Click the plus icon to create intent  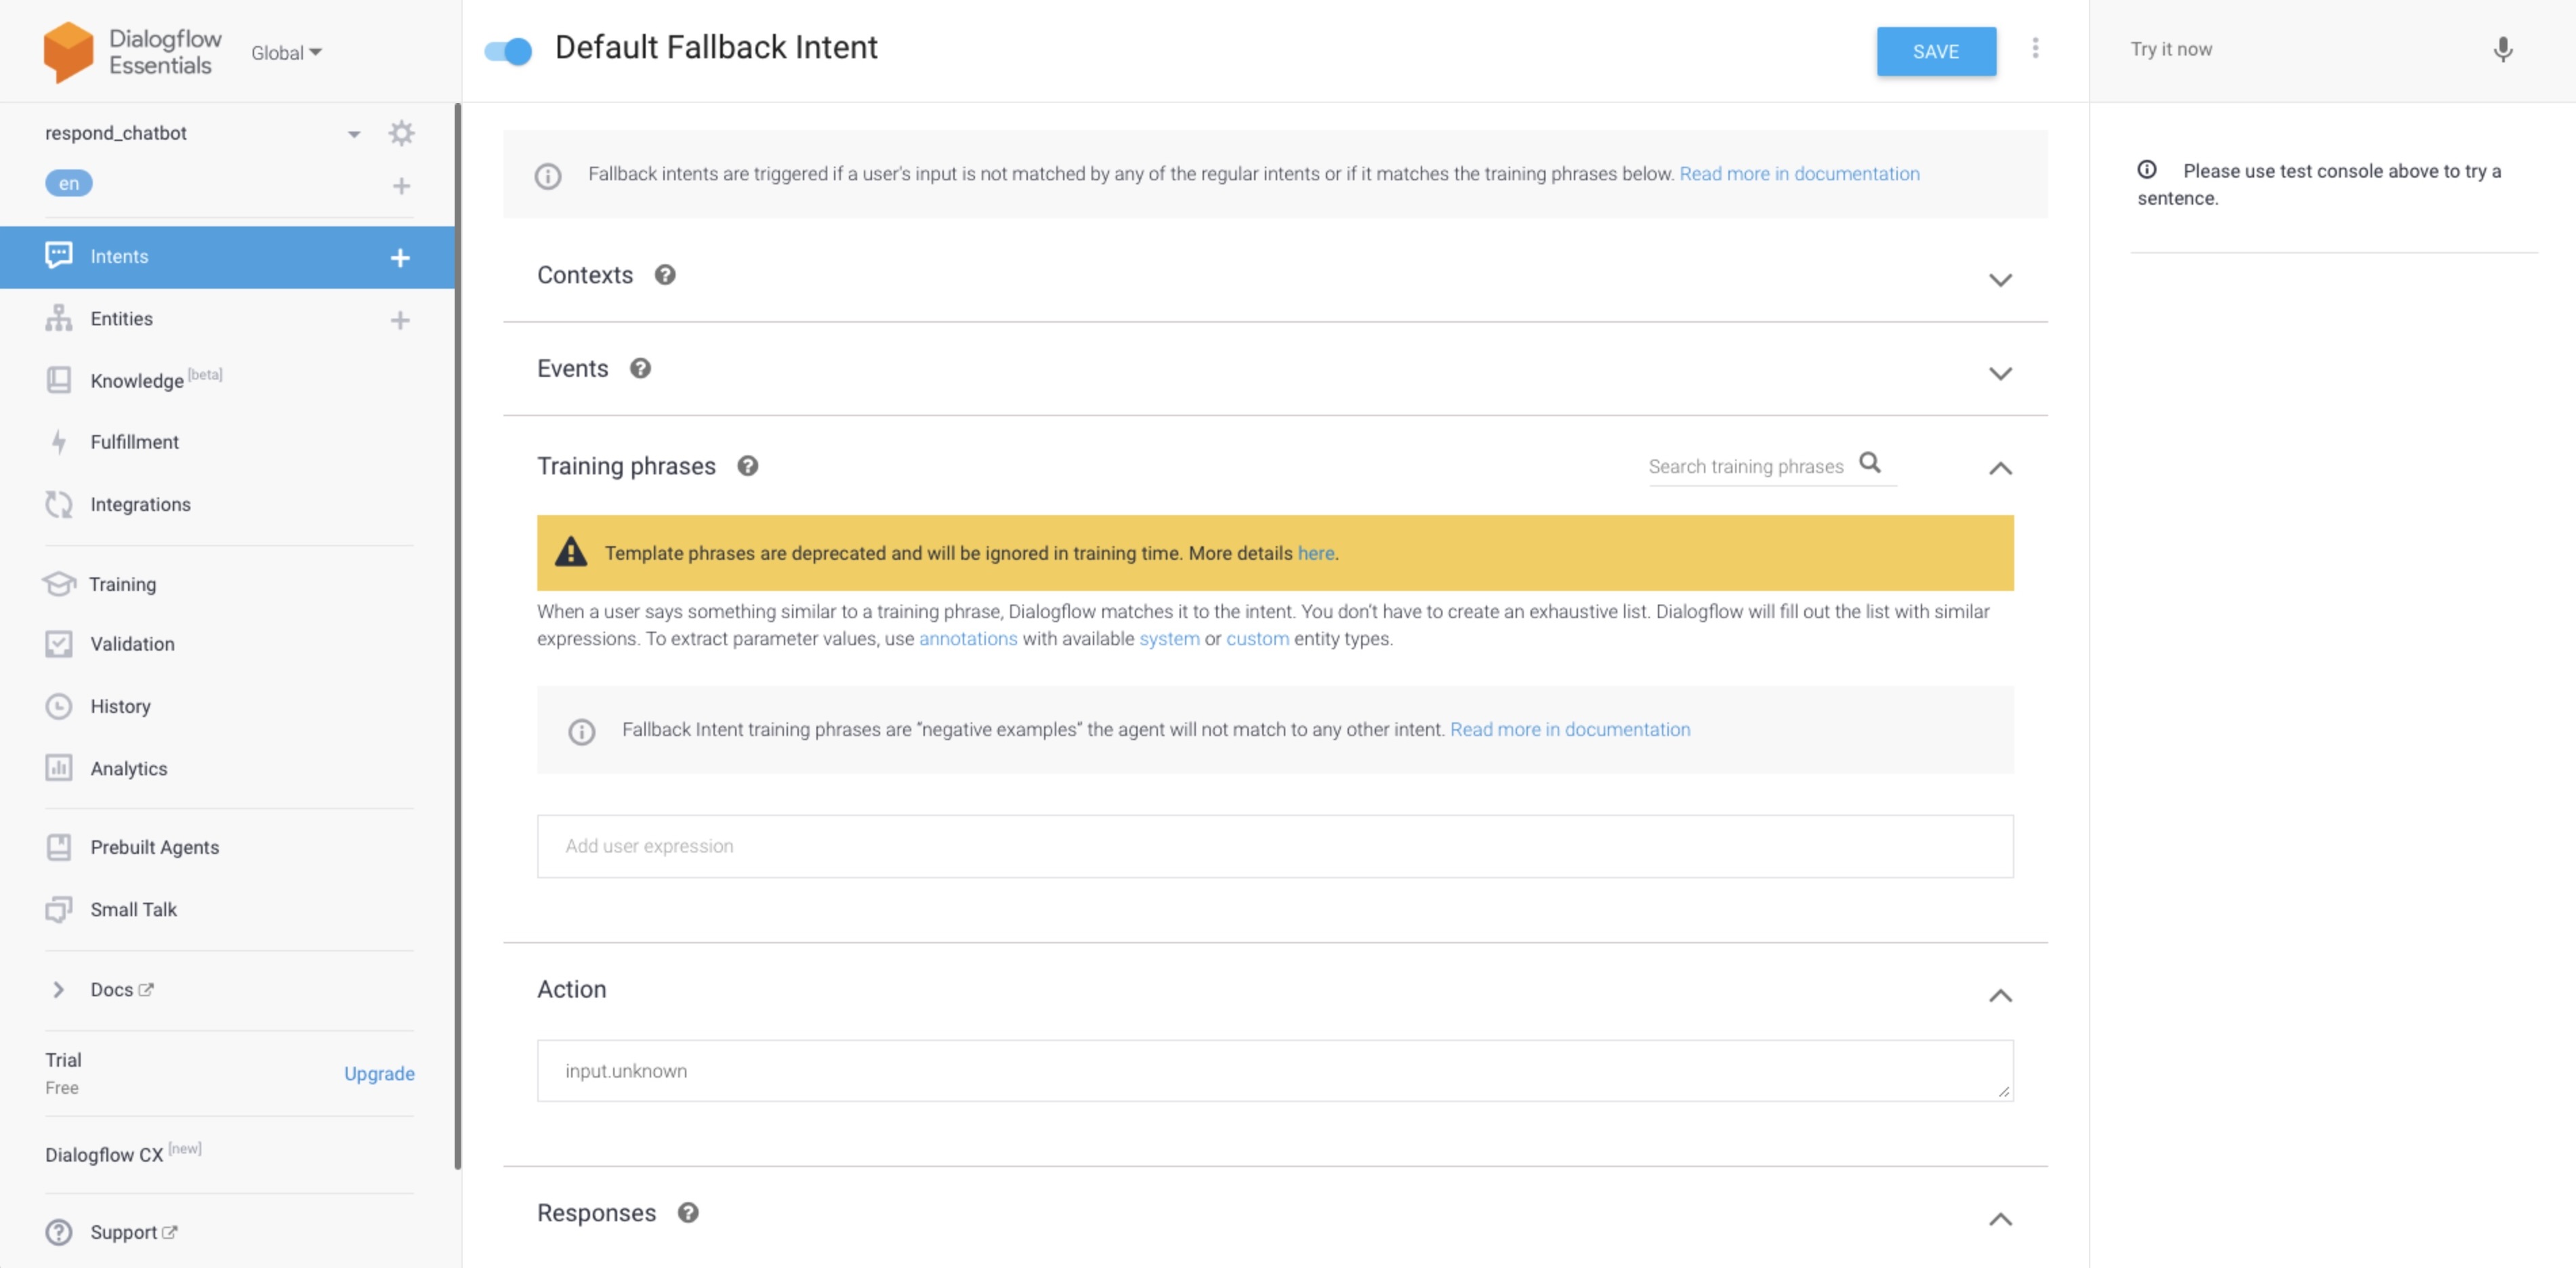(x=400, y=257)
